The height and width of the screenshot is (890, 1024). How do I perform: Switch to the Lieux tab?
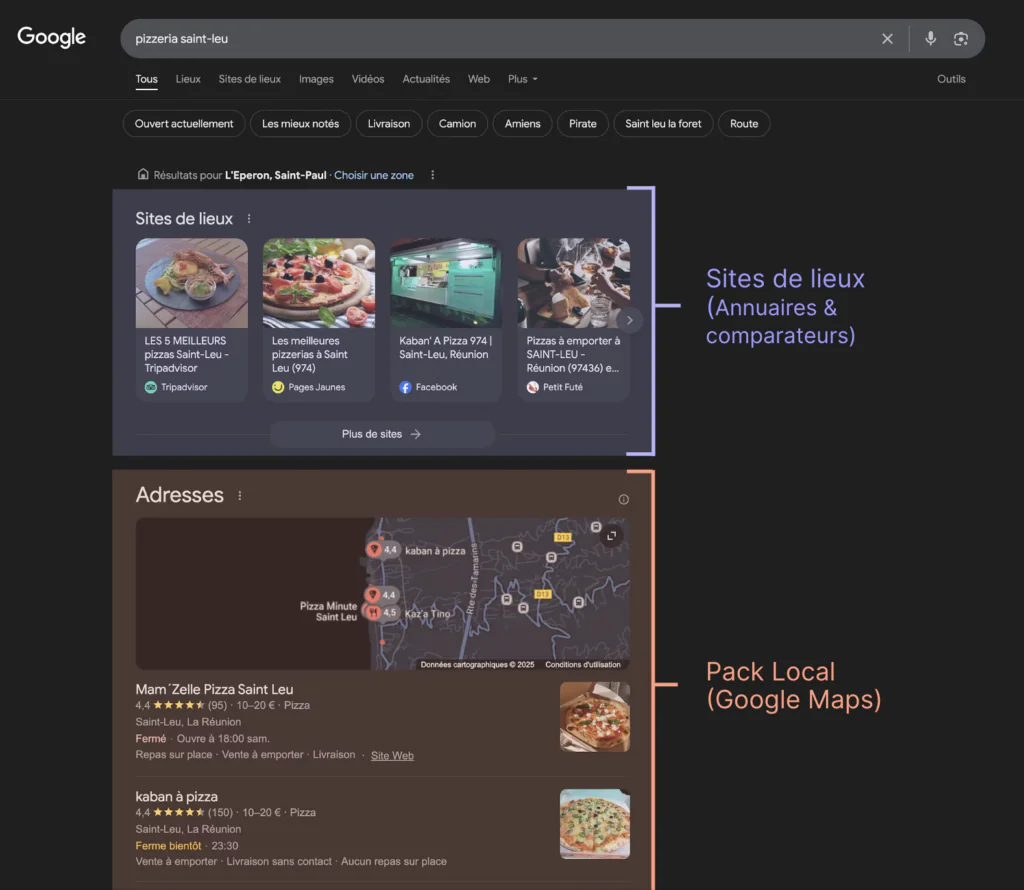pos(188,79)
